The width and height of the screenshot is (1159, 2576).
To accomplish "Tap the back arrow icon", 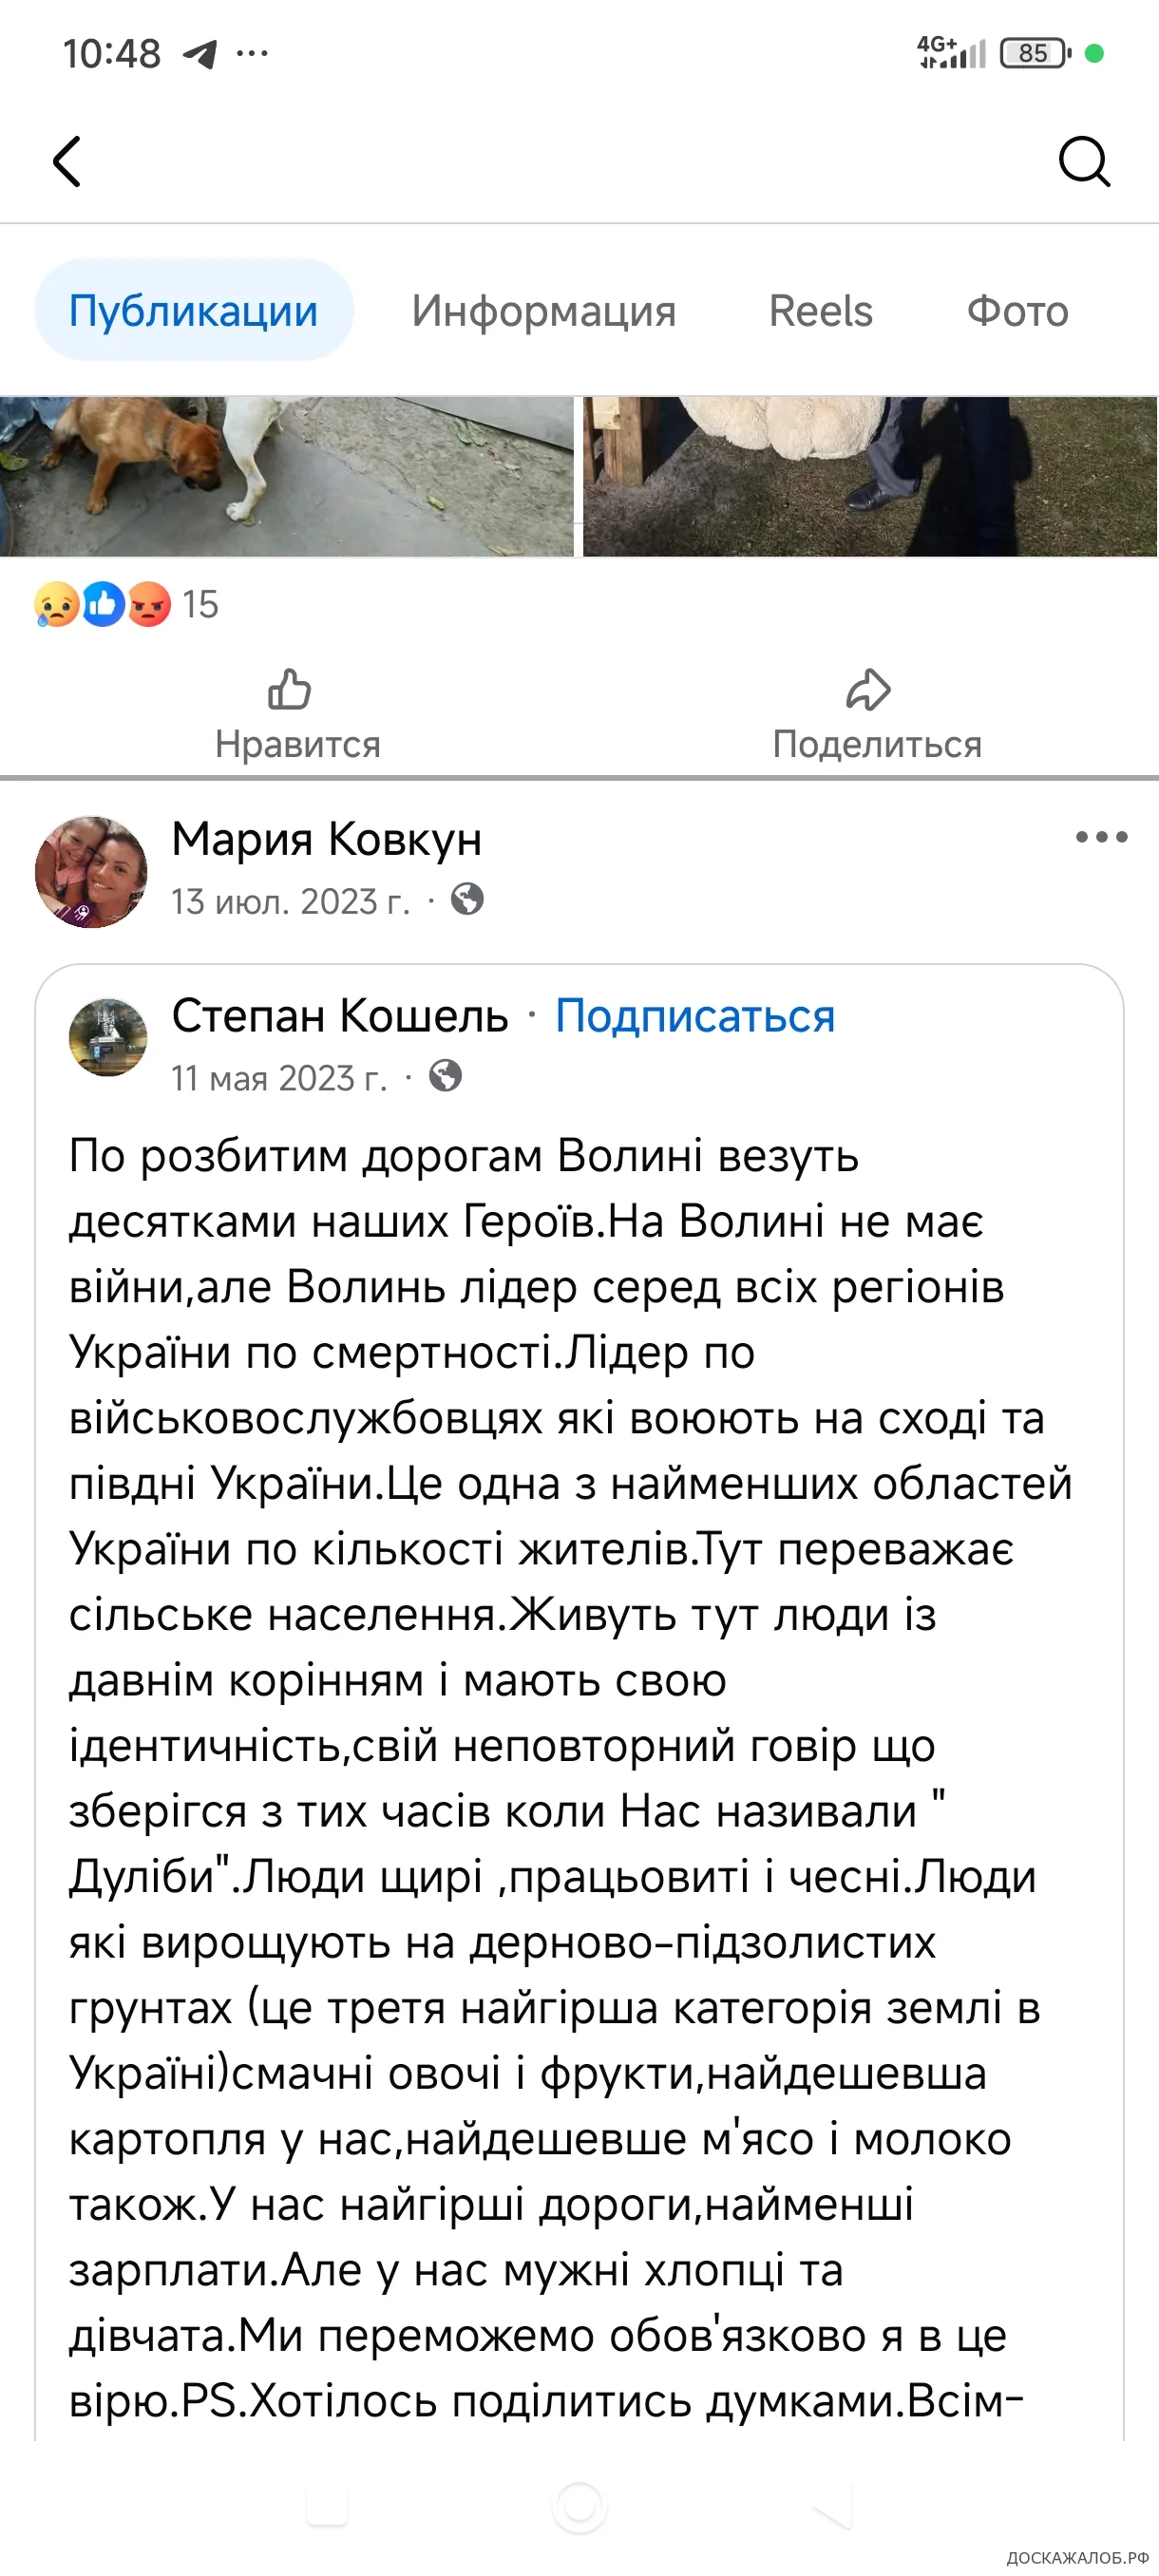I will point(67,162).
